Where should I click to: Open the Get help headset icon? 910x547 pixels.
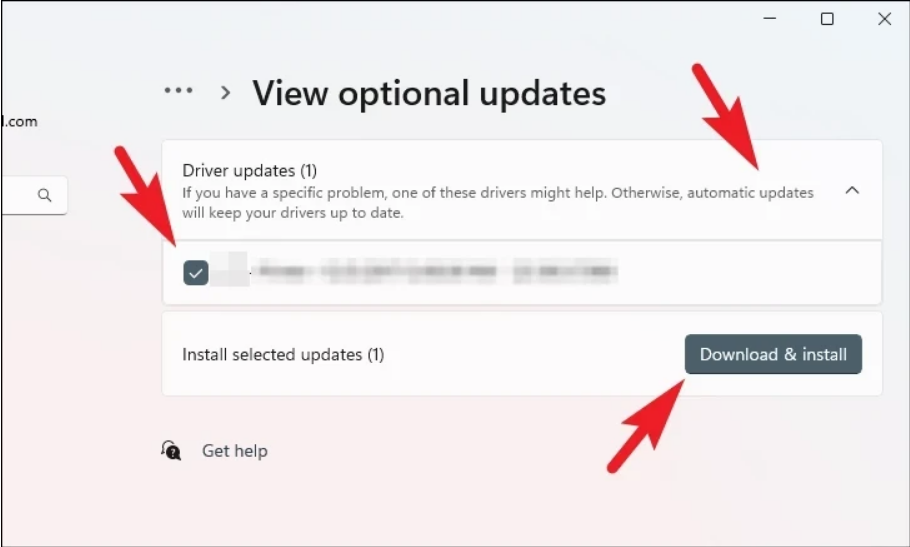point(171,451)
